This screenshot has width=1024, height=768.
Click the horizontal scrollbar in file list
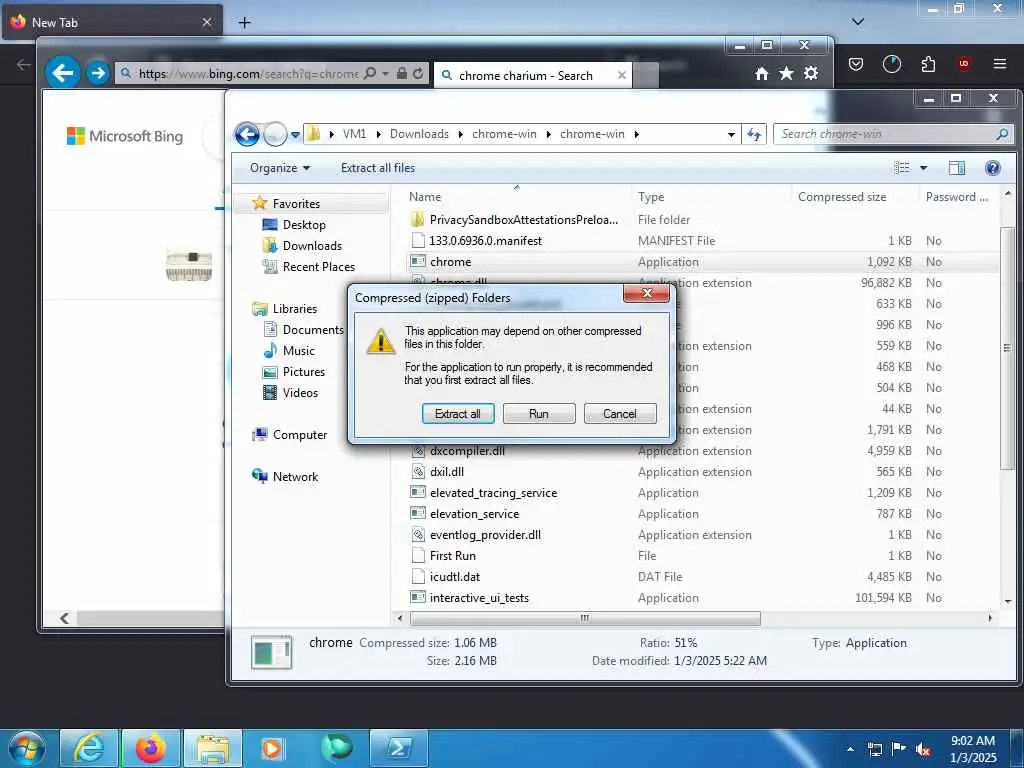point(584,618)
